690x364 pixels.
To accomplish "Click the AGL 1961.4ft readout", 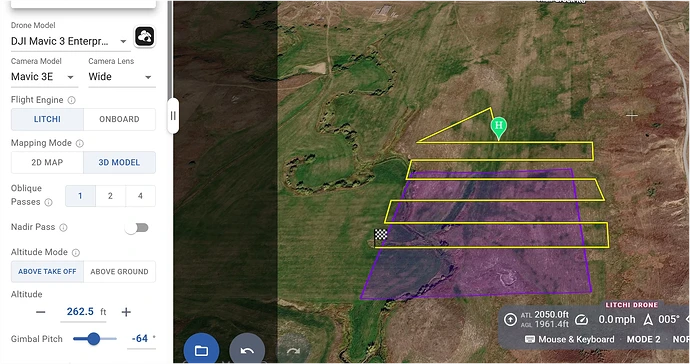I will tap(545, 324).
